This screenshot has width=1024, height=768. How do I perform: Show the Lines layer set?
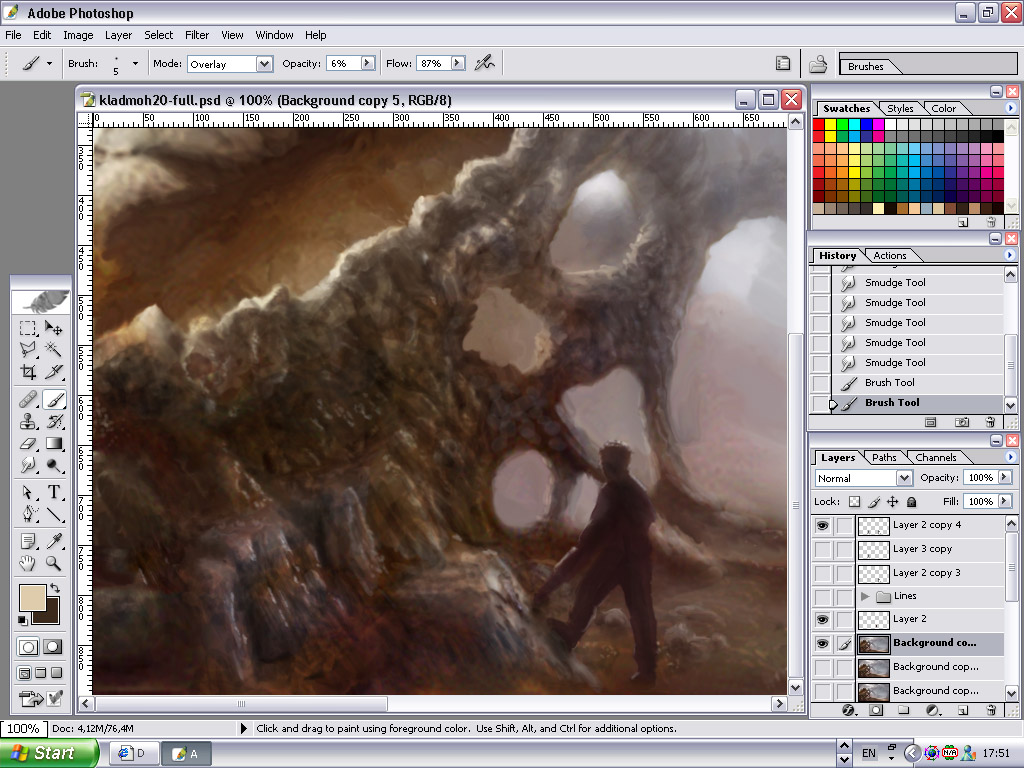822,596
